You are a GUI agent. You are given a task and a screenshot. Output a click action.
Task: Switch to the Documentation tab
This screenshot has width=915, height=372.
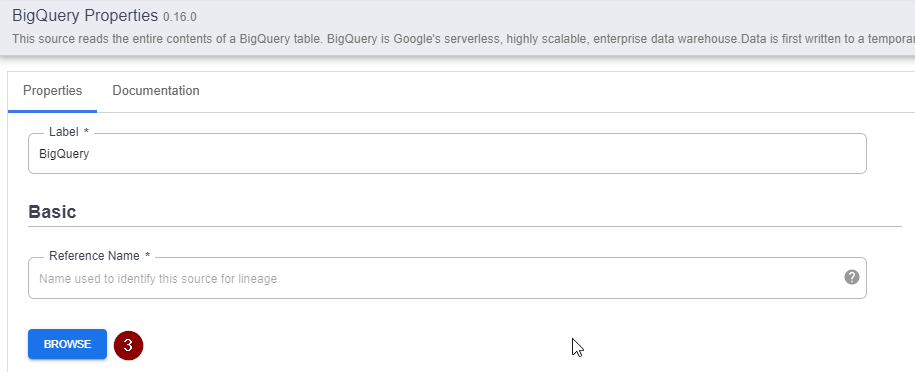[x=156, y=91]
